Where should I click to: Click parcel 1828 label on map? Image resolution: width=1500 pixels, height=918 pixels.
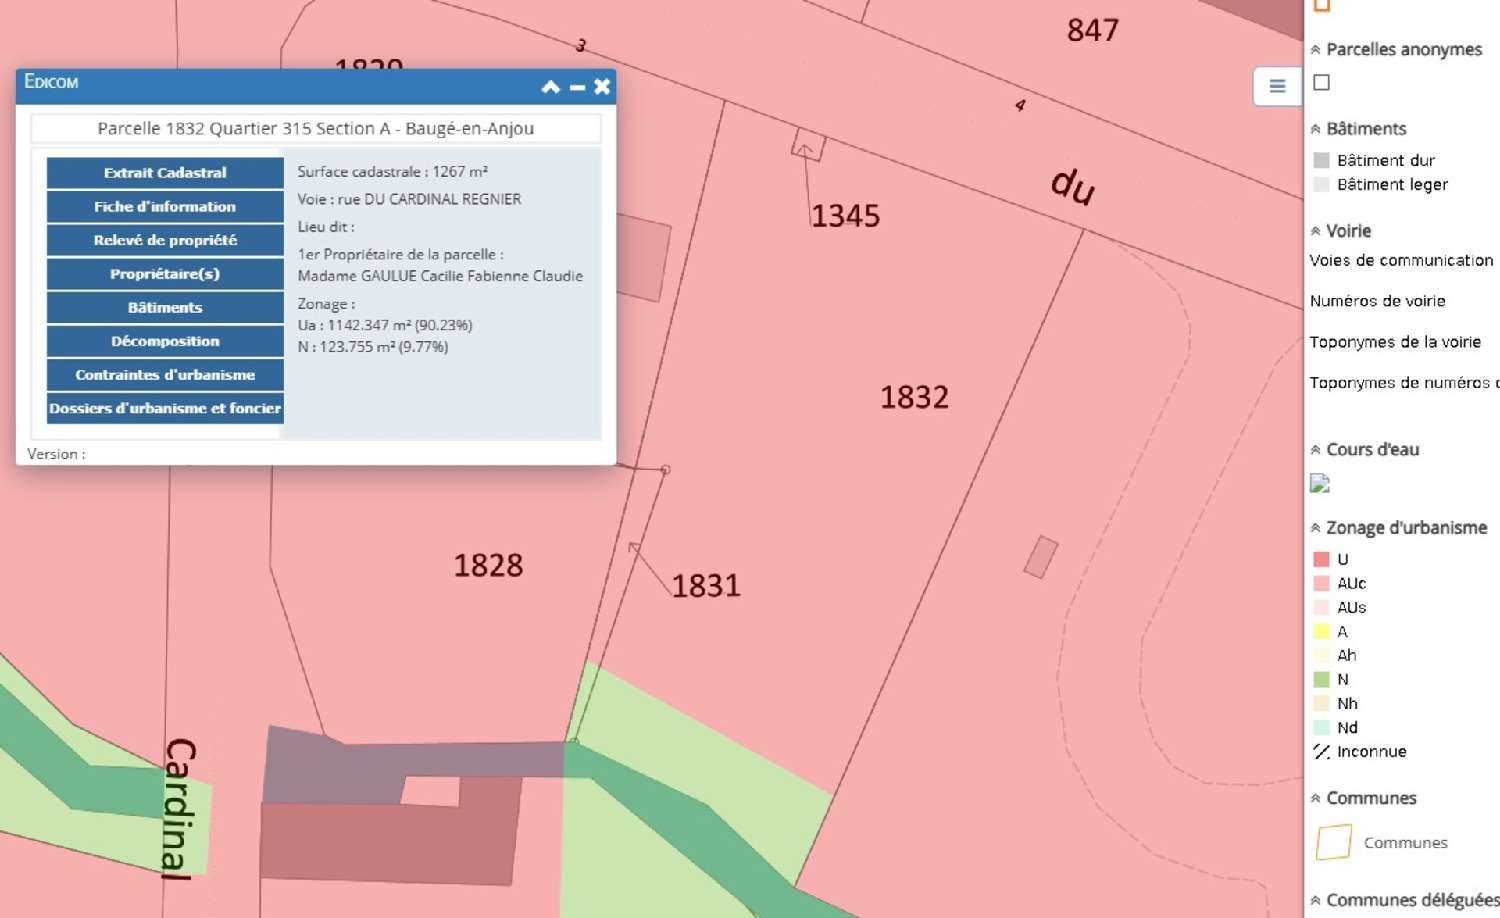488,566
